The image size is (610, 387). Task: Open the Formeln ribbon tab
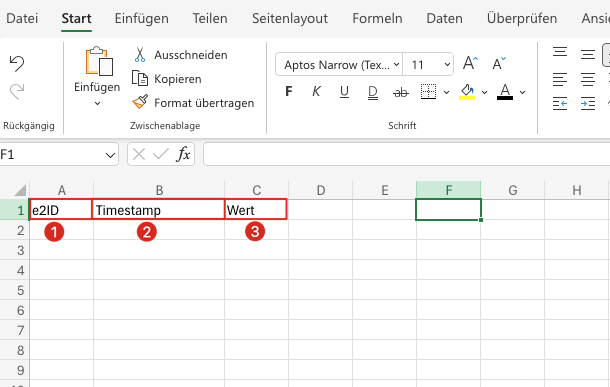tap(377, 18)
